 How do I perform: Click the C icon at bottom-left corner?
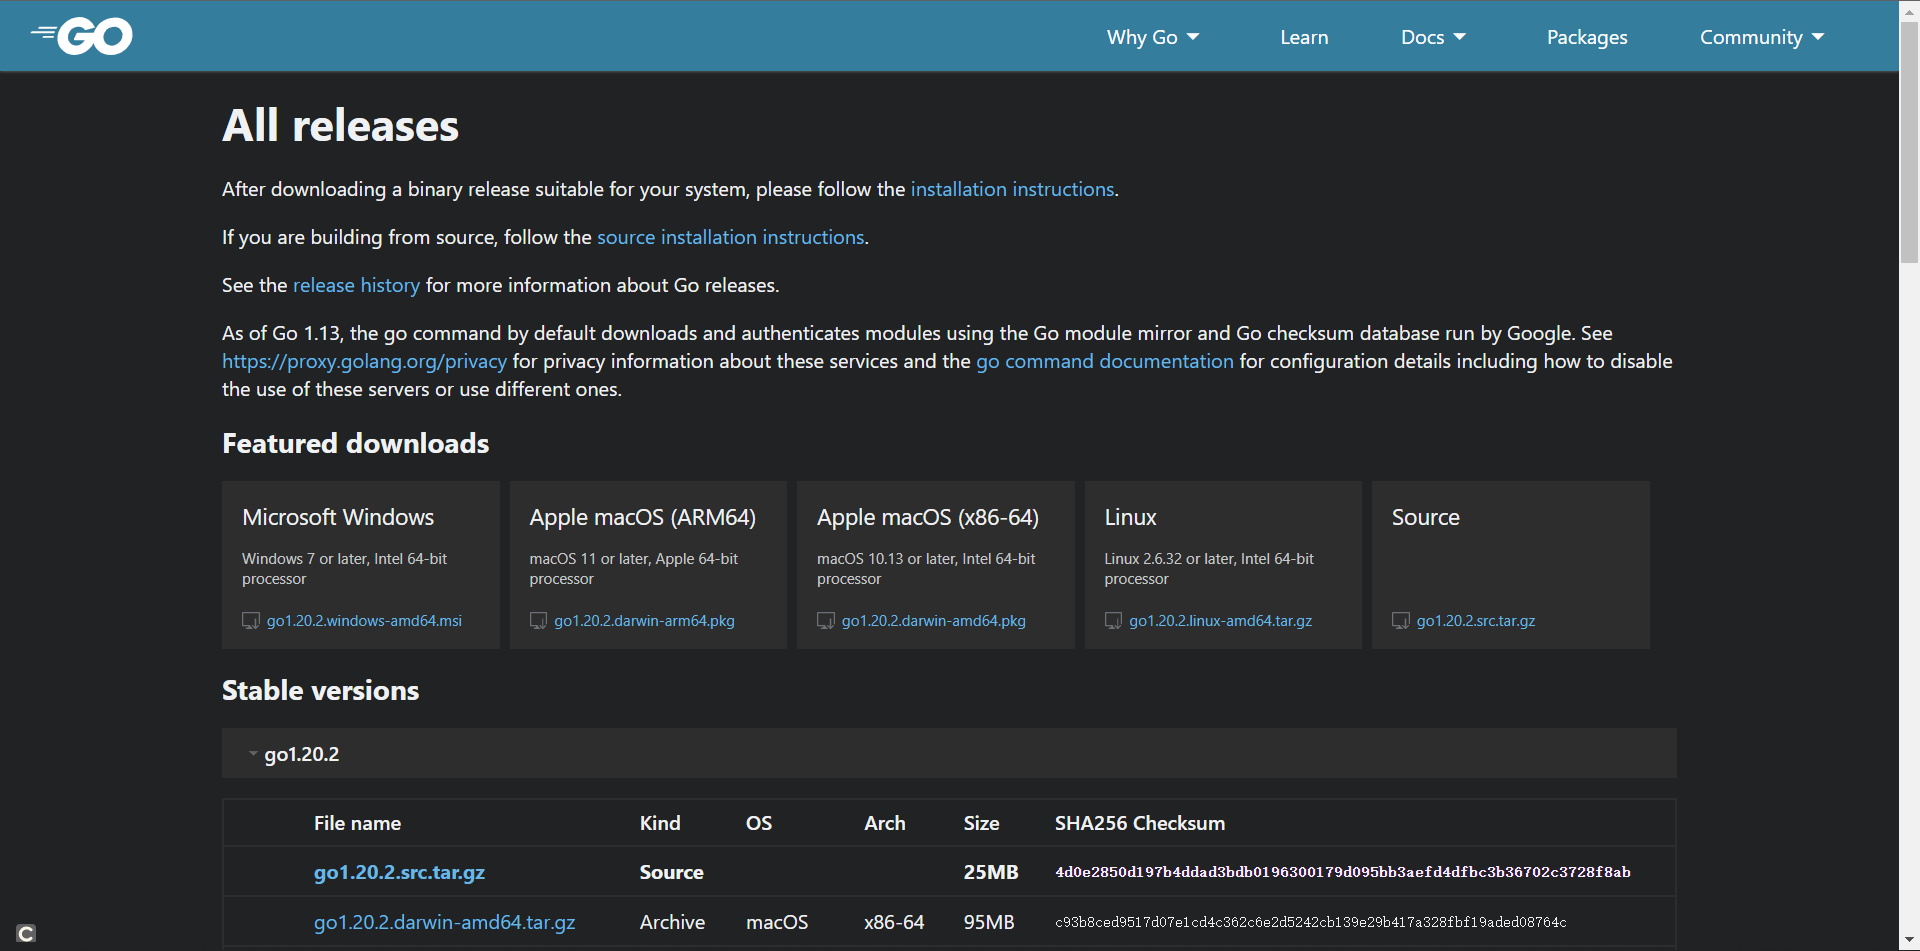[27, 933]
